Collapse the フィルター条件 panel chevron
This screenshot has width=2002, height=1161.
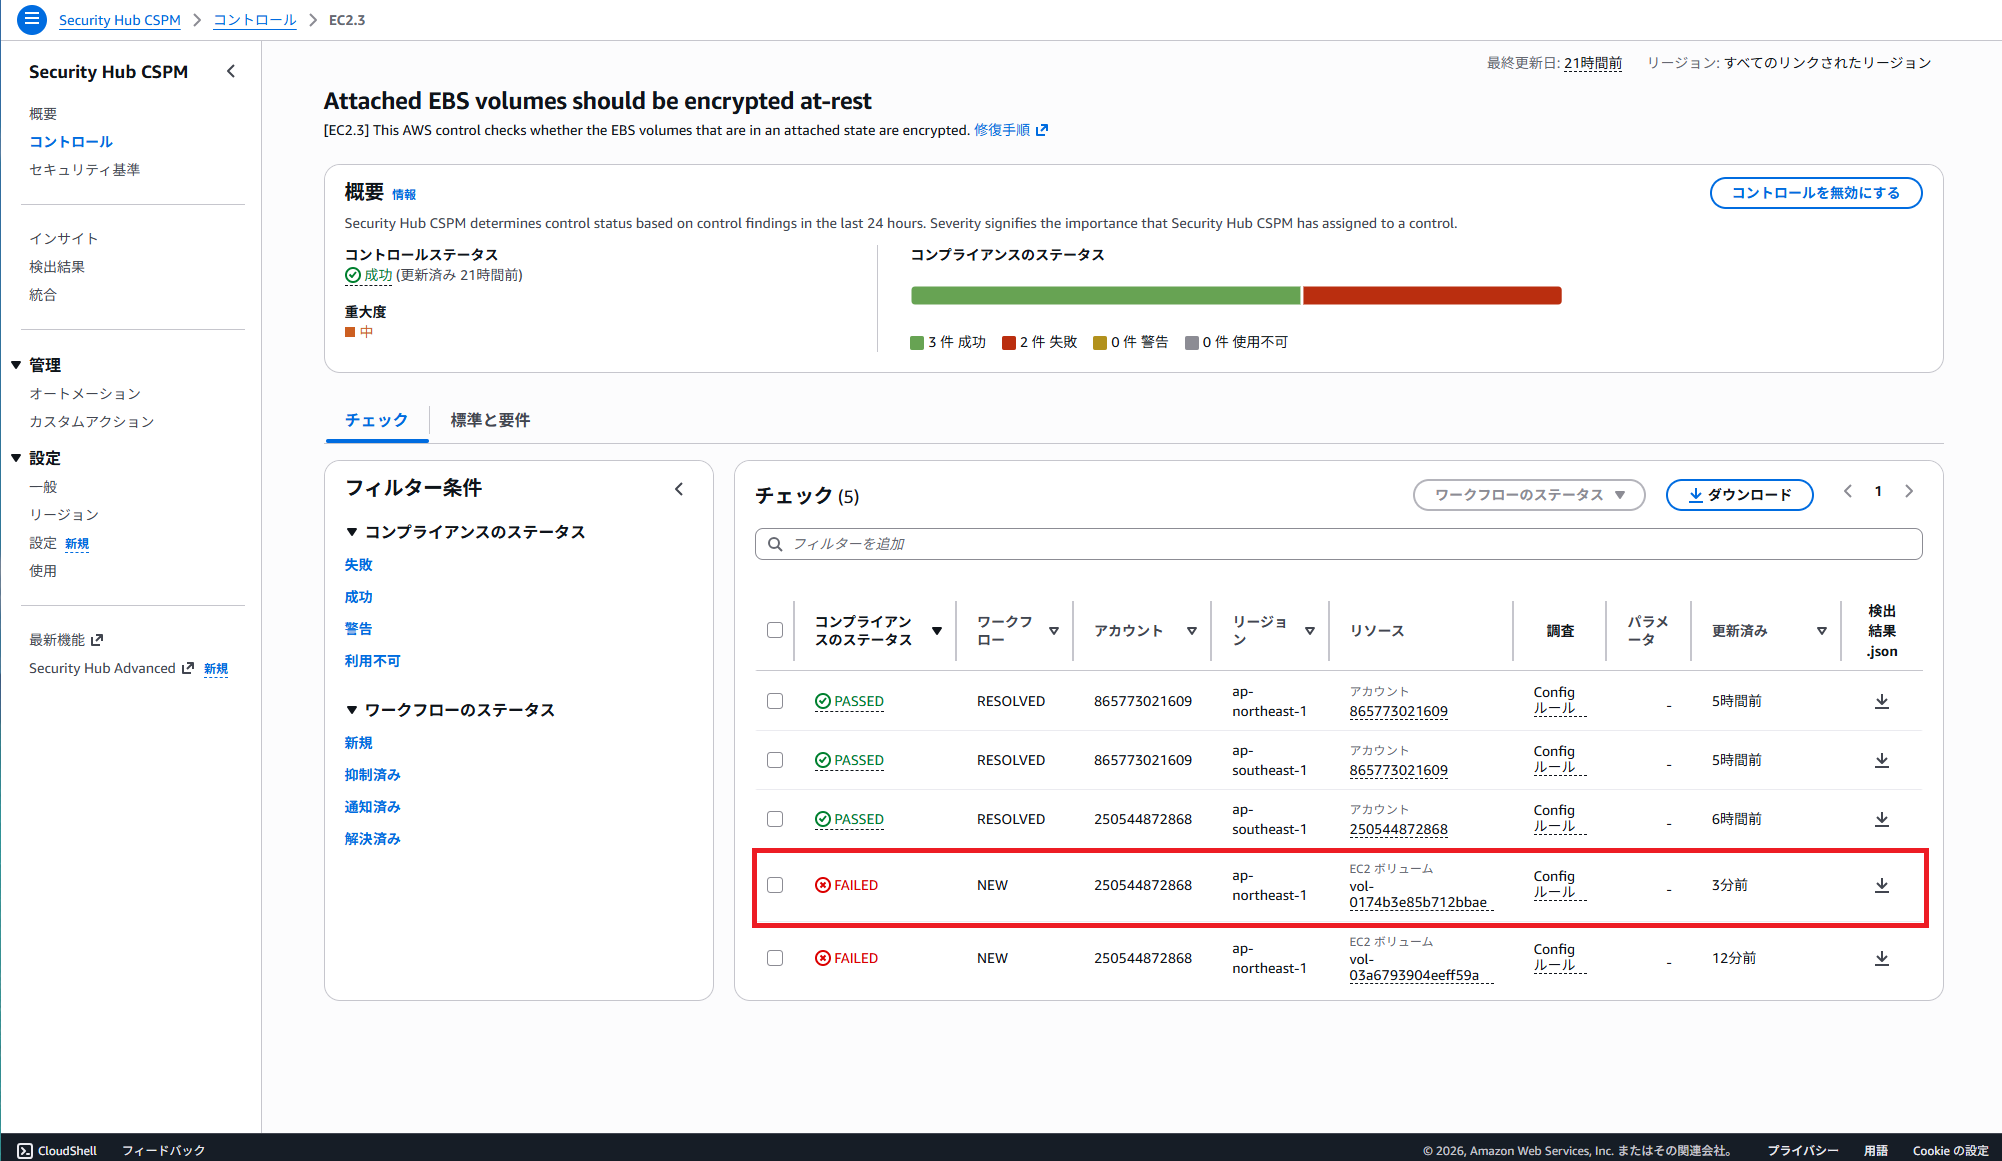click(679, 489)
